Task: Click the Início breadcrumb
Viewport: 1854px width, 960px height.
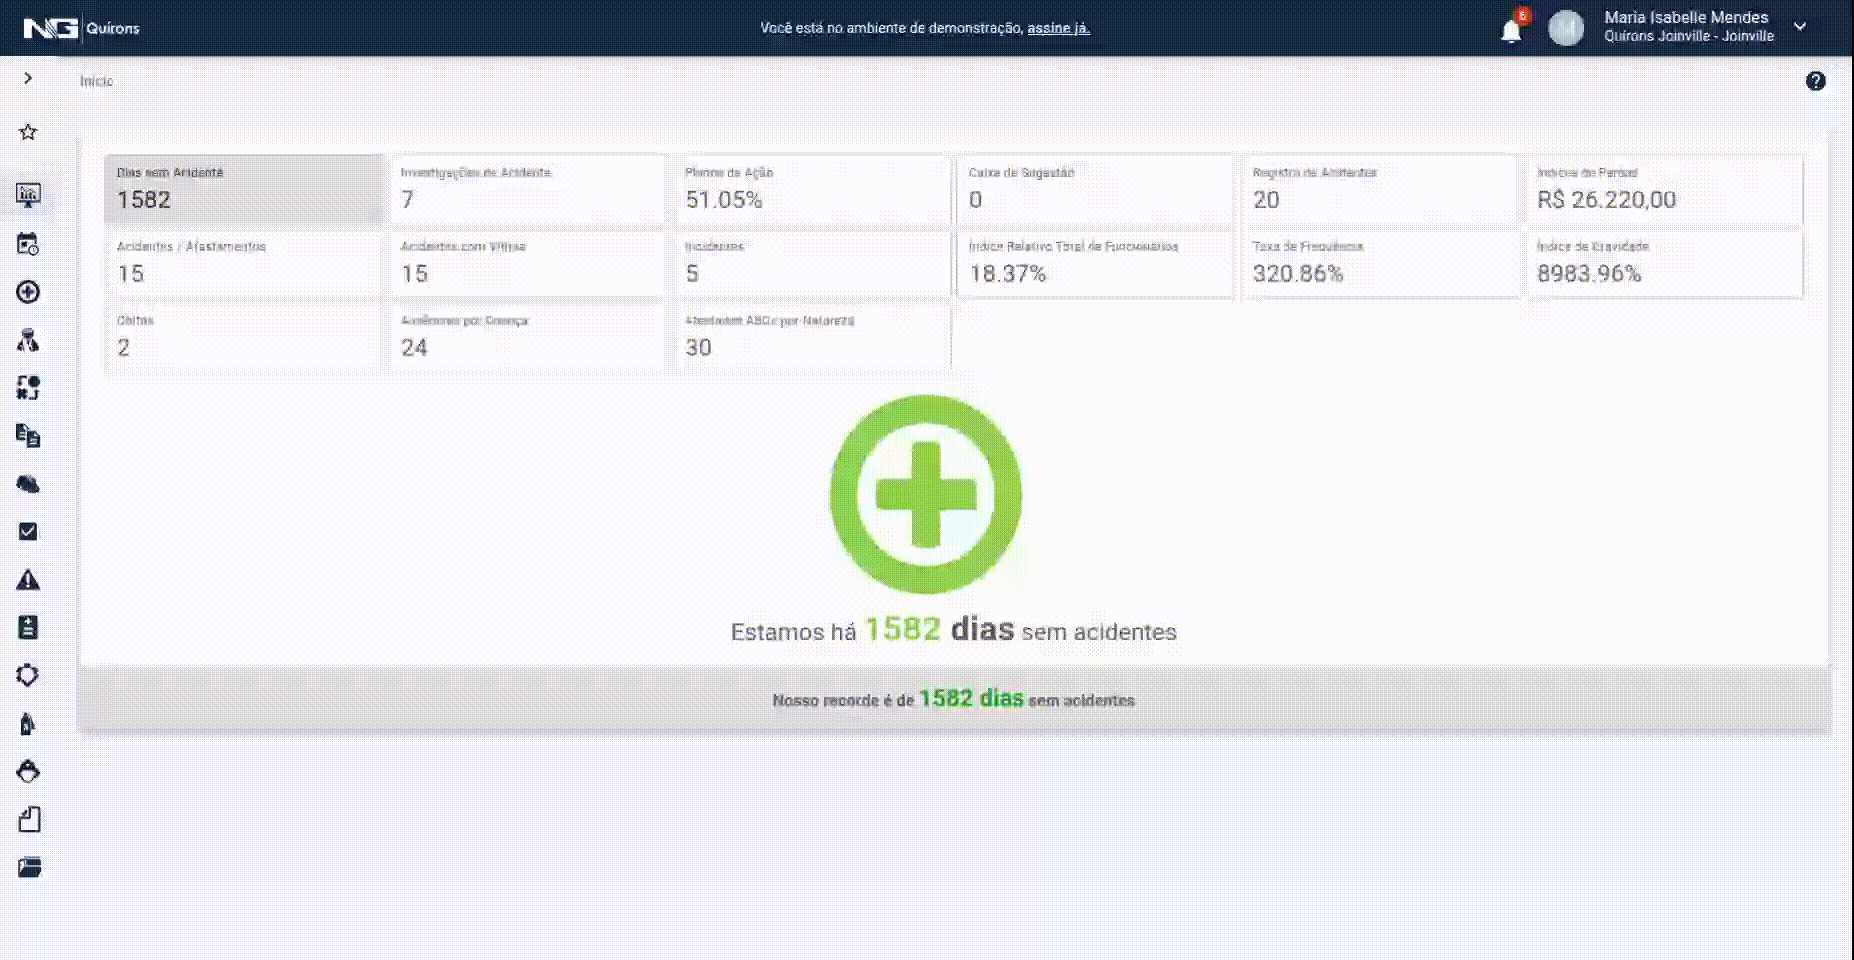Action: [97, 81]
